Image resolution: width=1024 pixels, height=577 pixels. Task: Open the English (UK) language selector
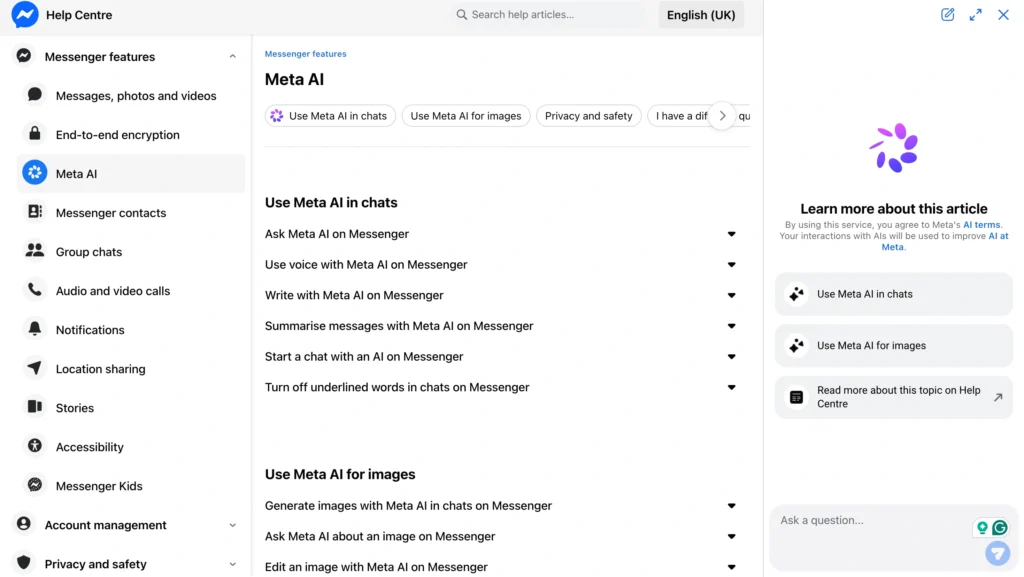click(x=701, y=14)
